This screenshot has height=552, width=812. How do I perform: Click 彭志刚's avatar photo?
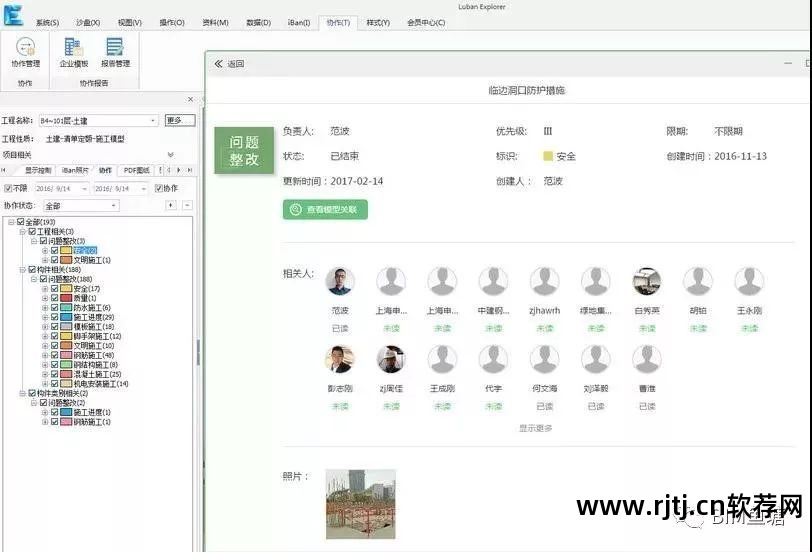pyautogui.click(x=340, y=359)
